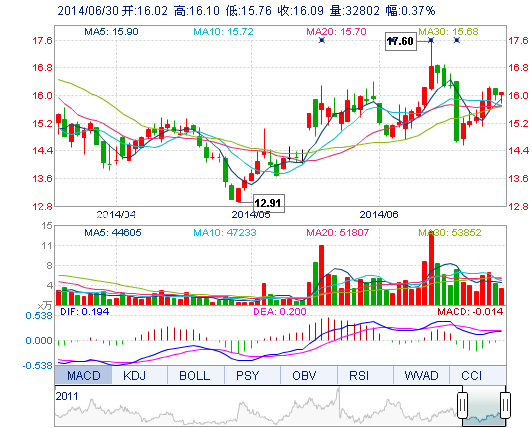Click the leftmost star marker above the May candles
Screen dimensions: 532x428
(322, 40)
